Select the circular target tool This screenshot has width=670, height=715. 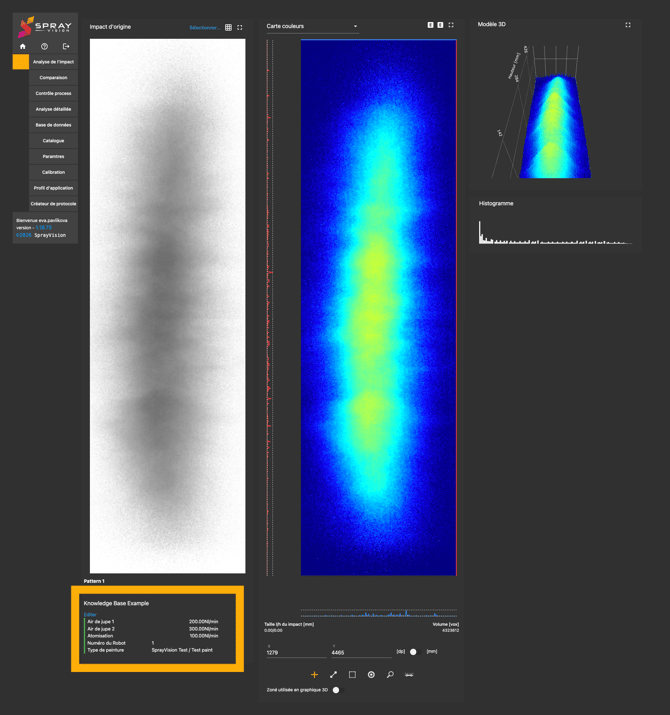(x=371, y=675)
